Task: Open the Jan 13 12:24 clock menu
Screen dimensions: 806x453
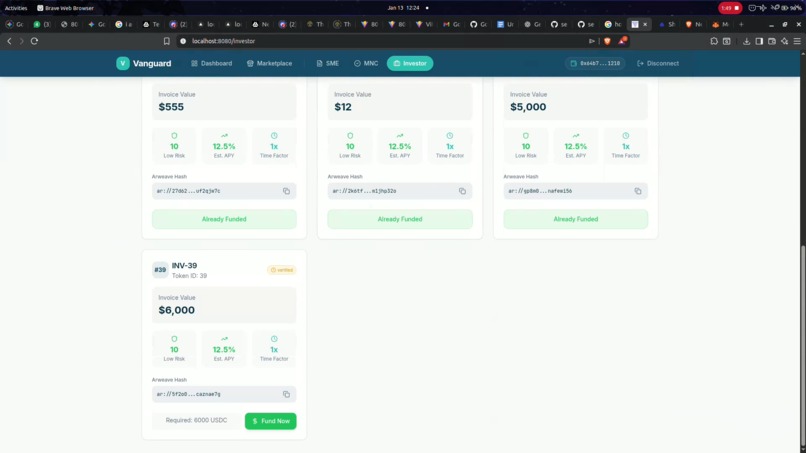Action: click(x=404, y=8)
